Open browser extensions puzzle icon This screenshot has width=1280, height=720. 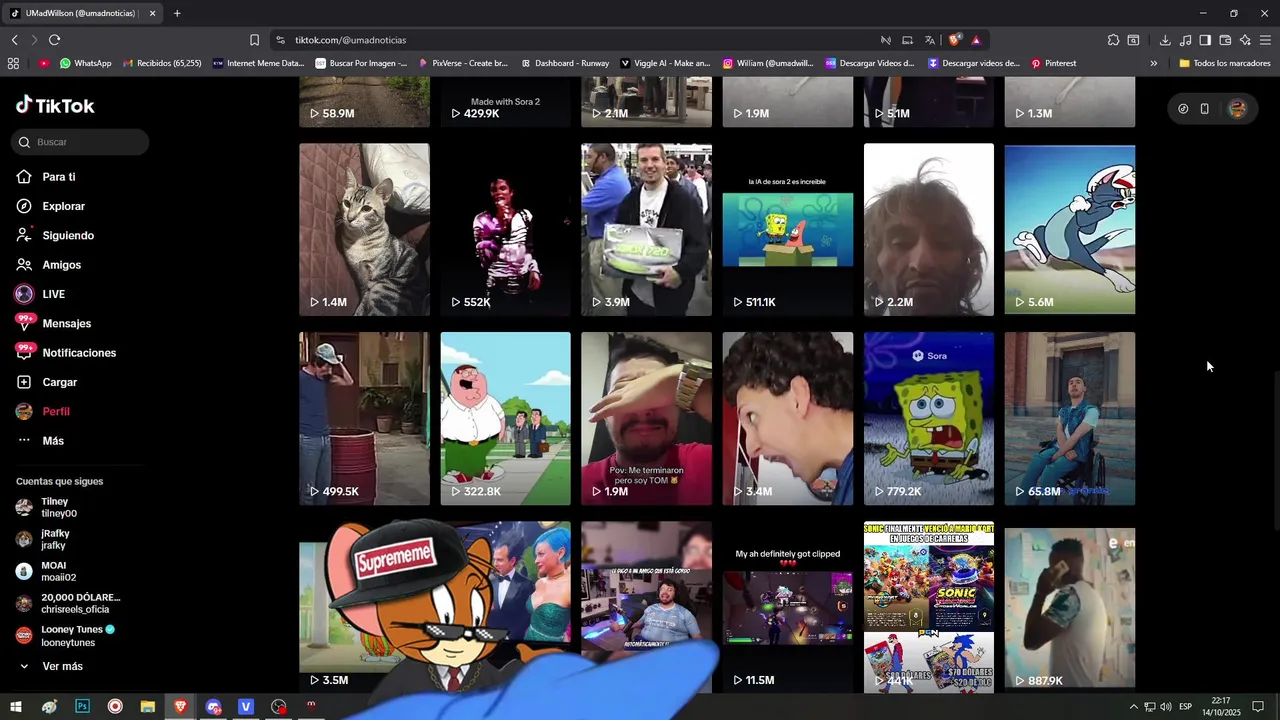click(x=1113, y=40)
